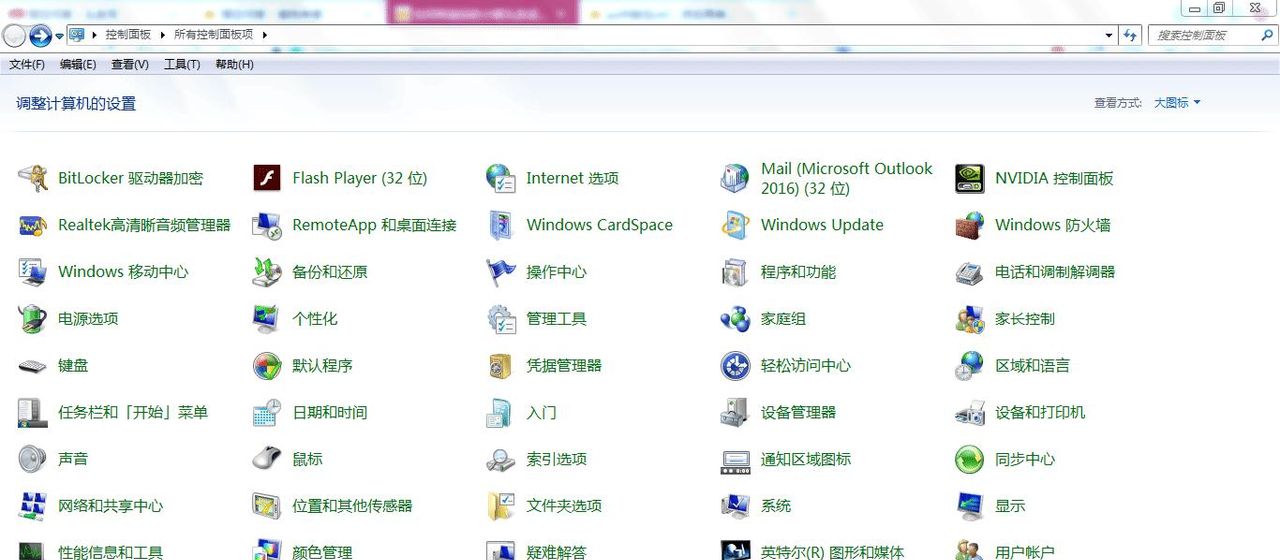This screenshot has height=560, width=1280.
Task: Open the 设备和打印机 icon
Action: pyautogui.click(x=969, y=413)
